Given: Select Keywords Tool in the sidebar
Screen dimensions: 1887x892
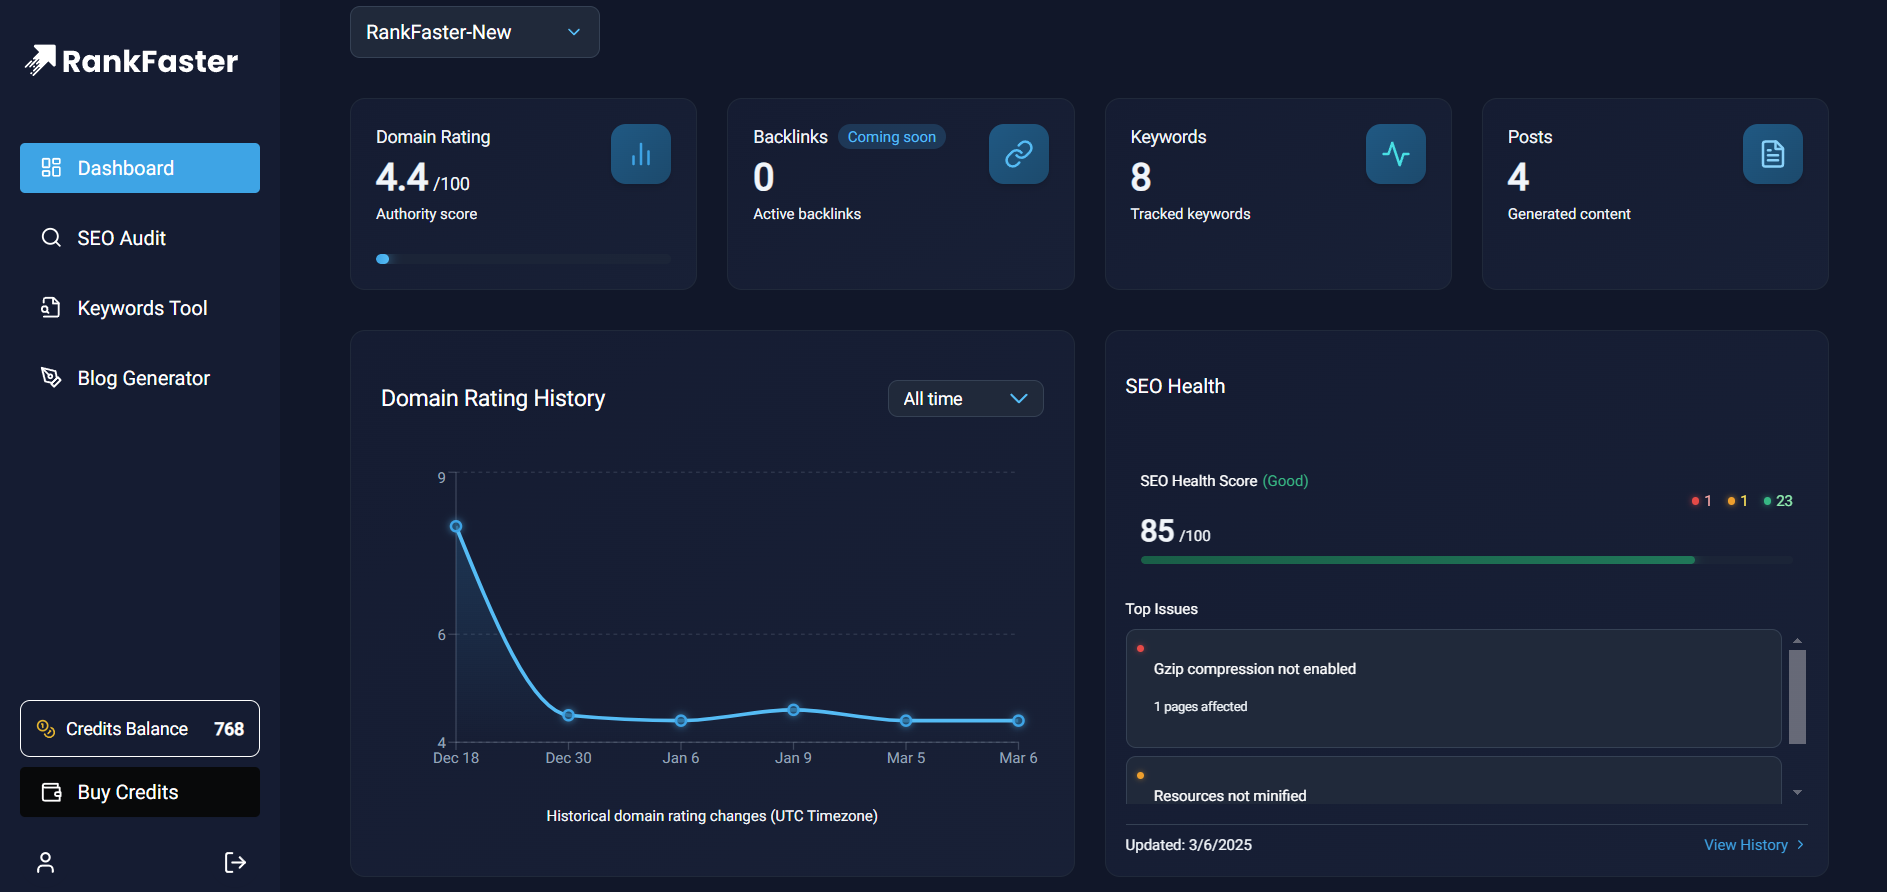Looking at the screenshot, I should [140, 308].
